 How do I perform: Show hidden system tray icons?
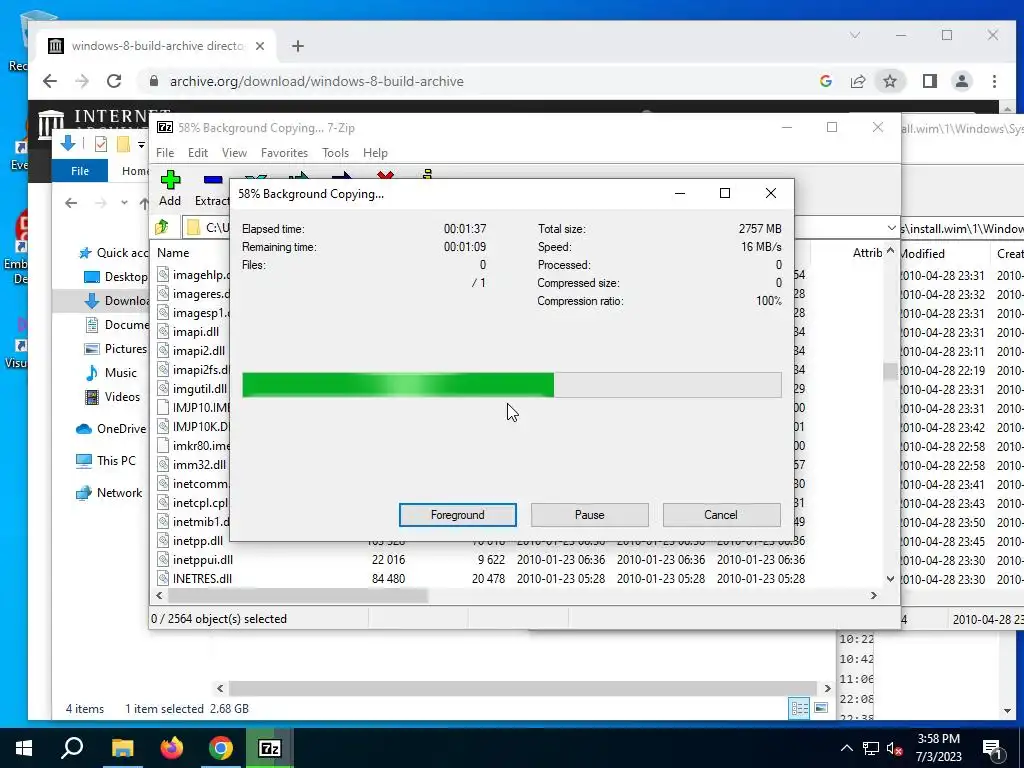[846, 748]
